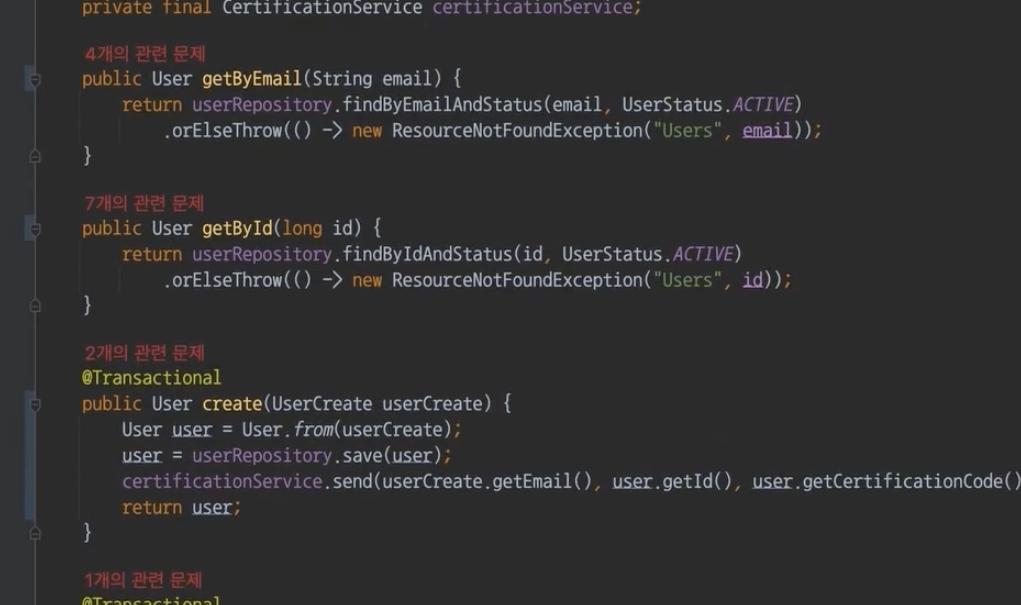Collapse the getById method fold marker
The image size is (1021, 605).
[35, 229]
